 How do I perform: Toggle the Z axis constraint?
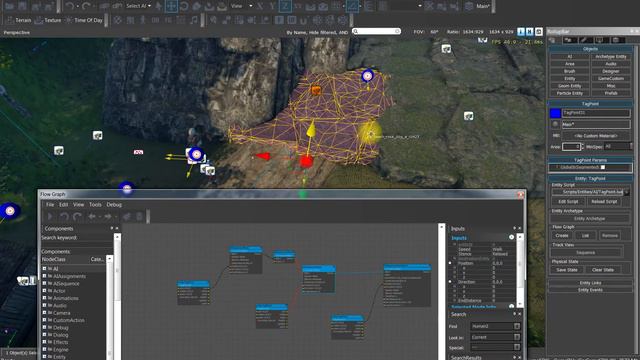pos(285,6)
